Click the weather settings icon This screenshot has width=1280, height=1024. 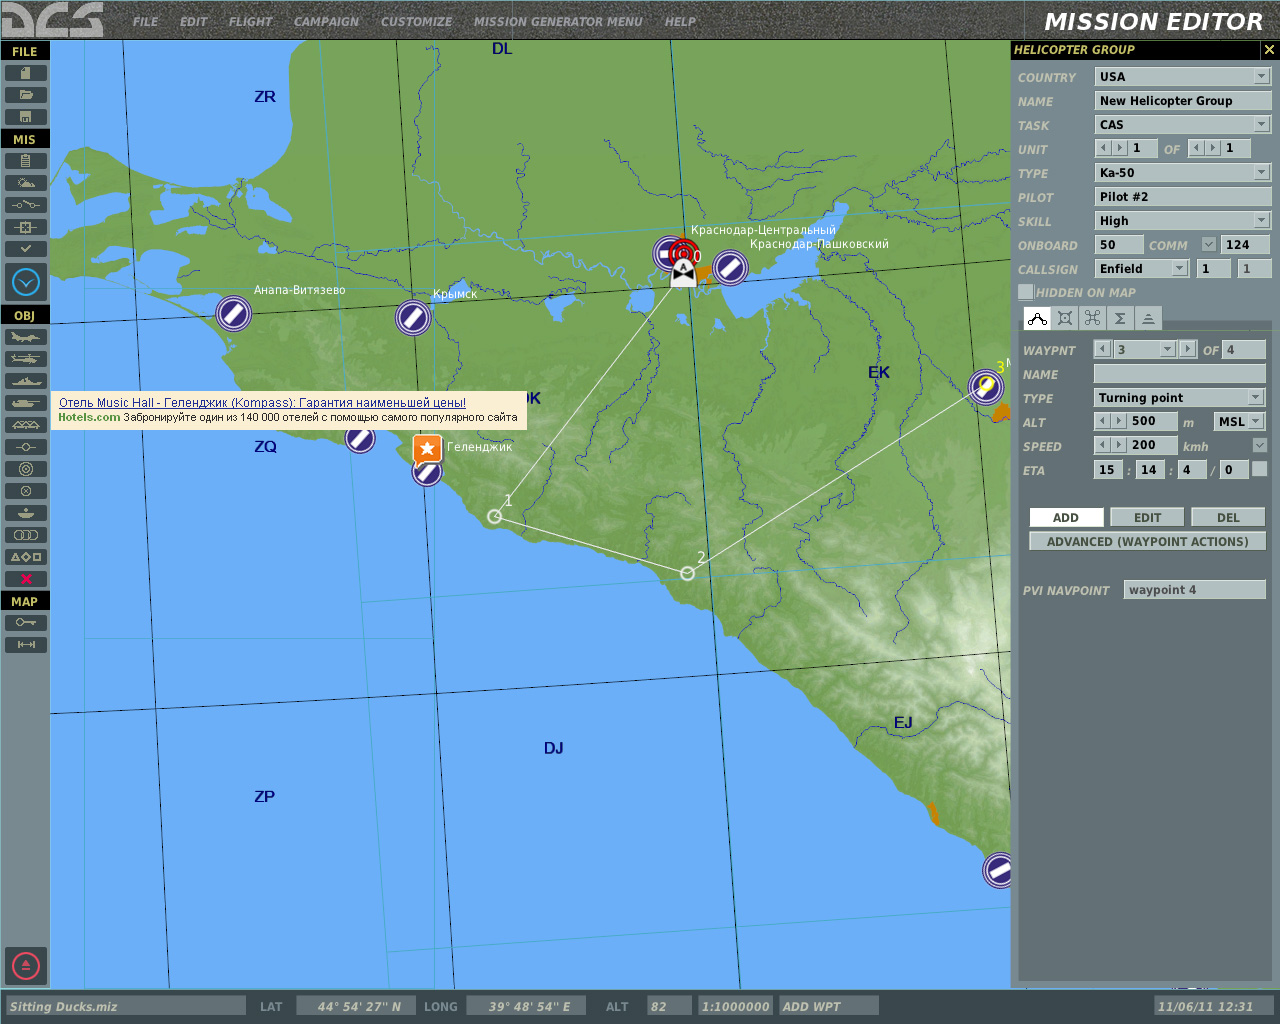[x=25, y=183]
